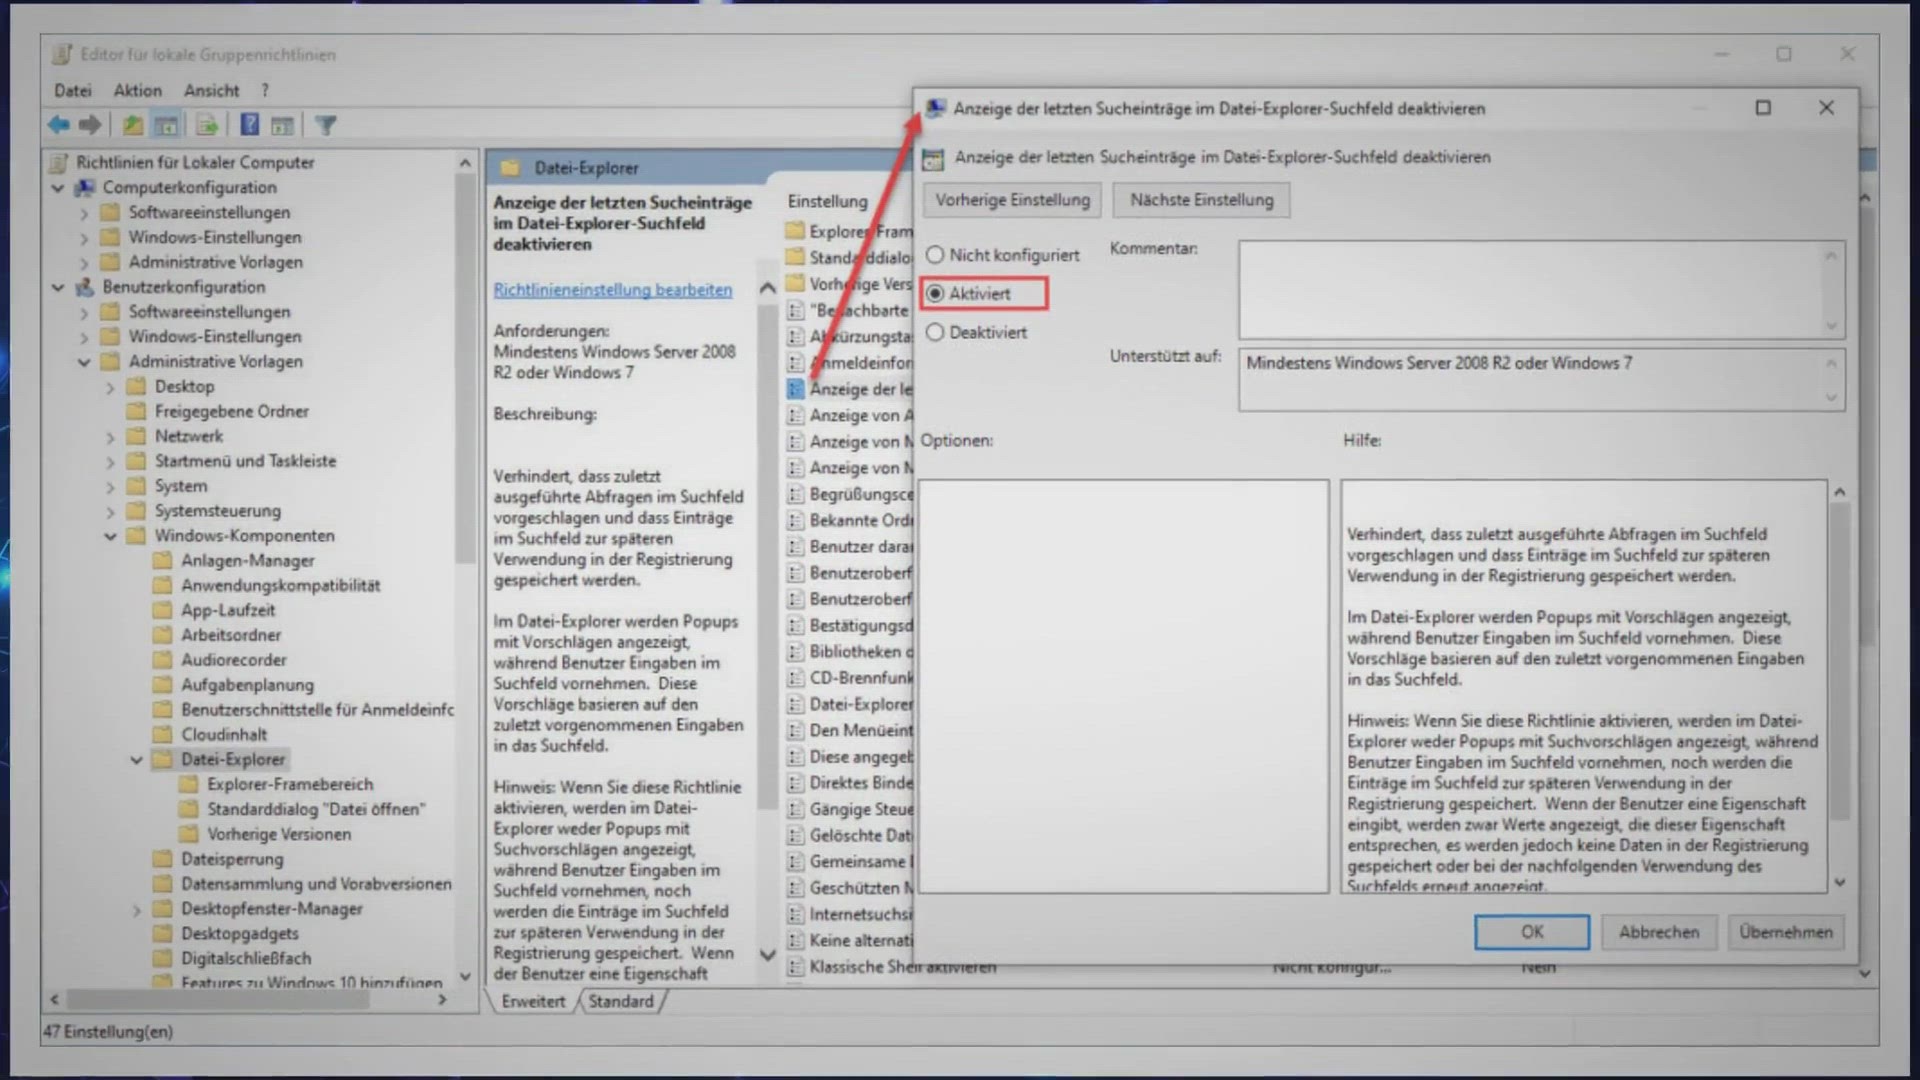The image size is (1920, 1080).
Task: Click the blue back arrow toolbar icon
Action: 58,125
